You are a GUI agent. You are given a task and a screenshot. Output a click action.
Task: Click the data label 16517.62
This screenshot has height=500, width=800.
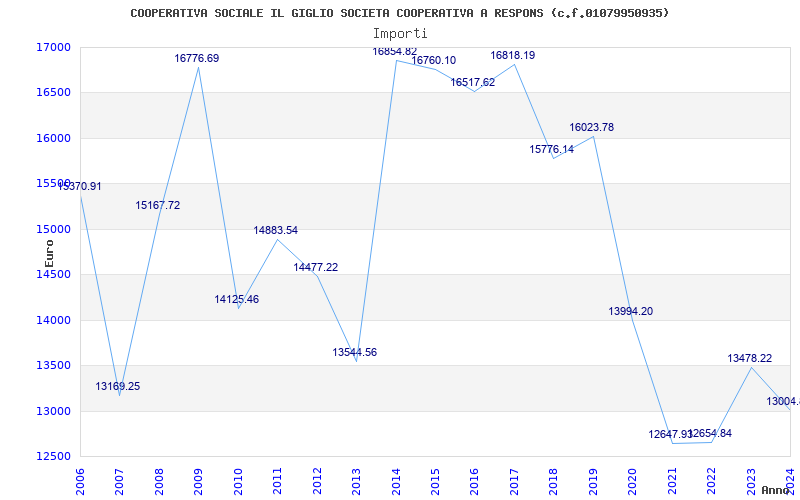coord(472,82)
